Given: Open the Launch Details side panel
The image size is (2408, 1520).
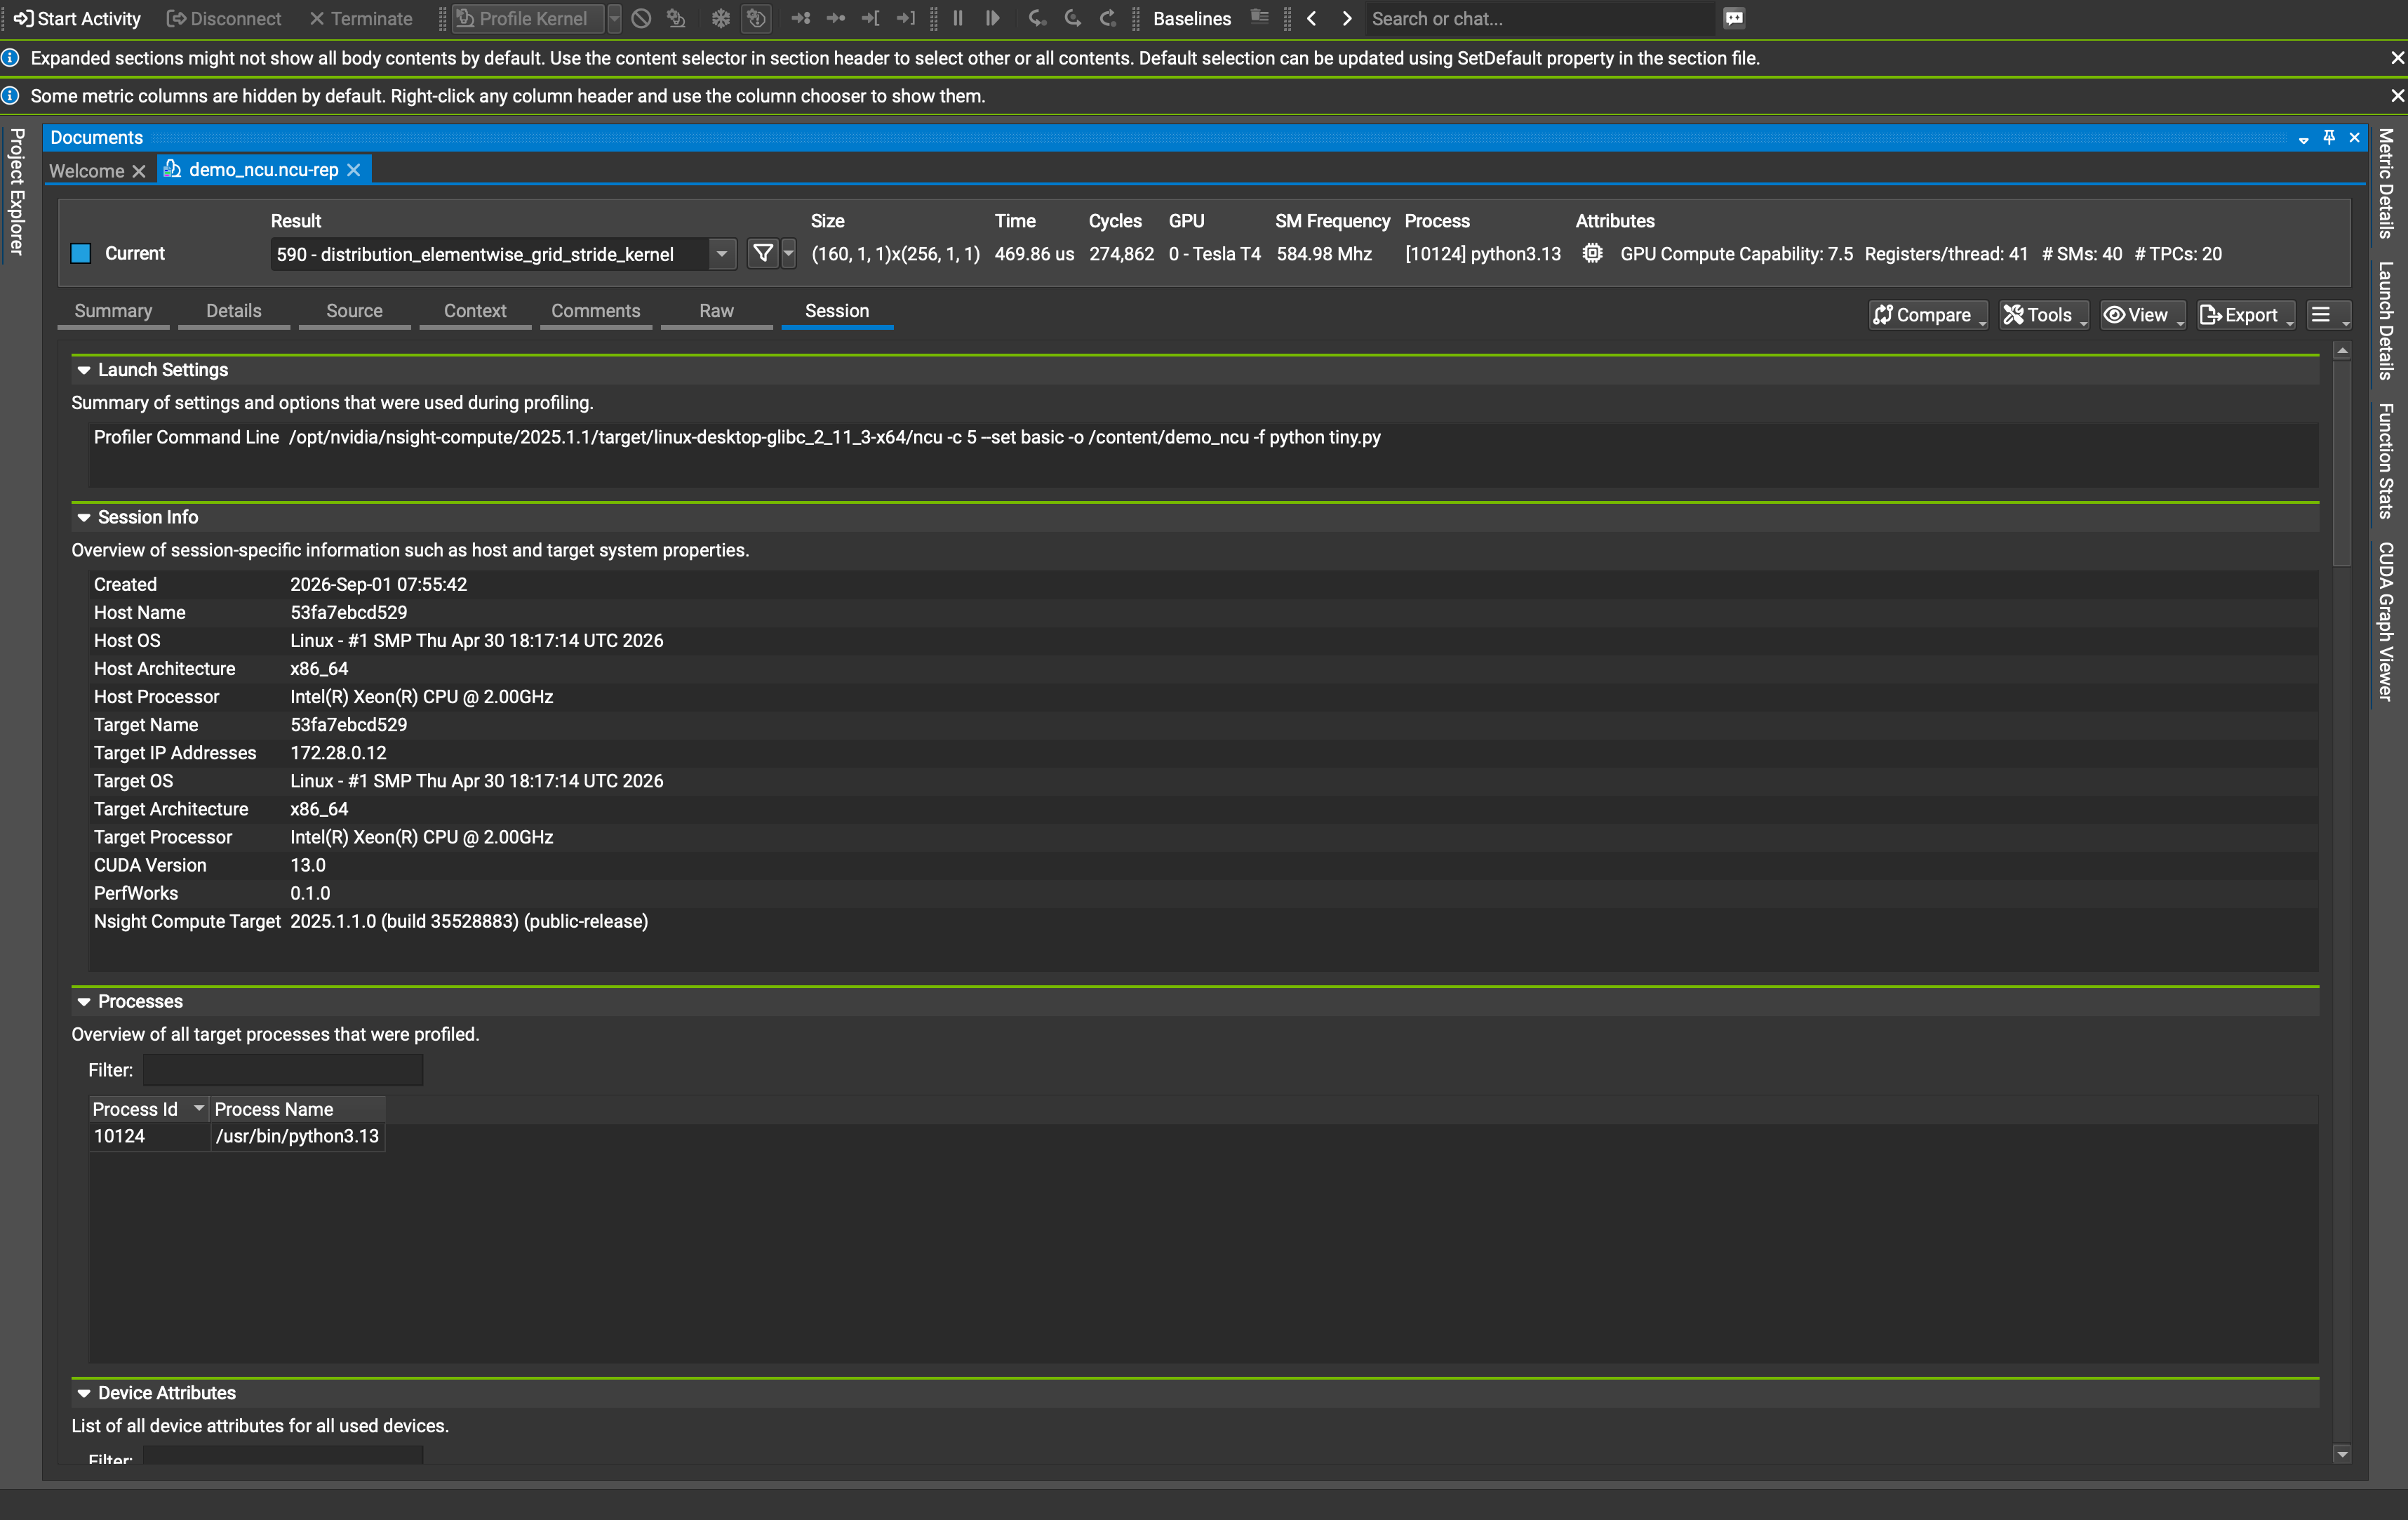Looking at the screenshot, I should click(x=2386, y=320).
